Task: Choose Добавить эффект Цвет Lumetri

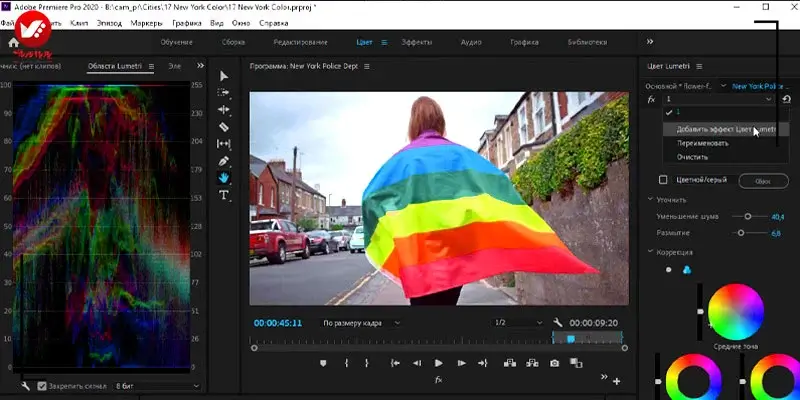Action: pos(726,130)
